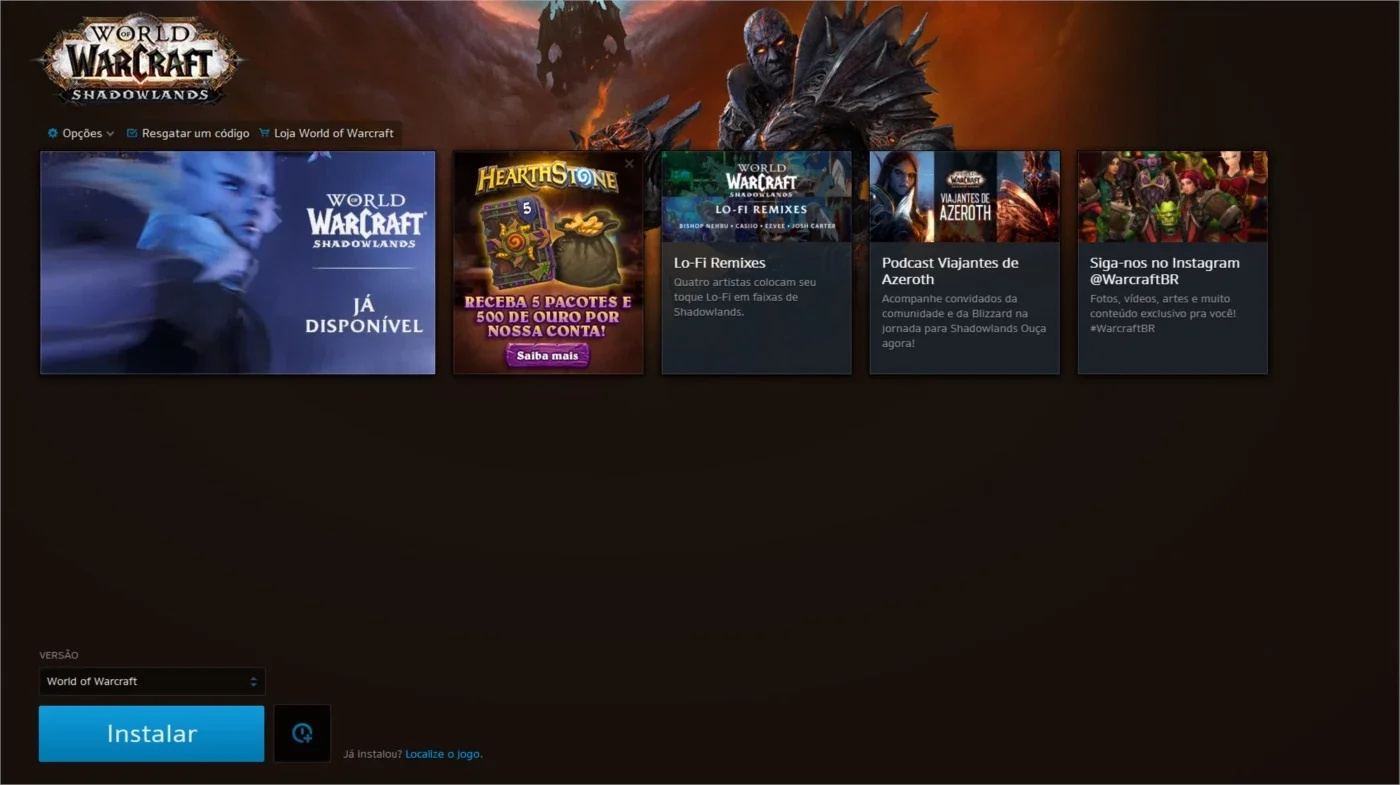Click Localize o jogo link
Image resolution: width=1400 pixels, height=785 pixels.
tap(443, 754)
